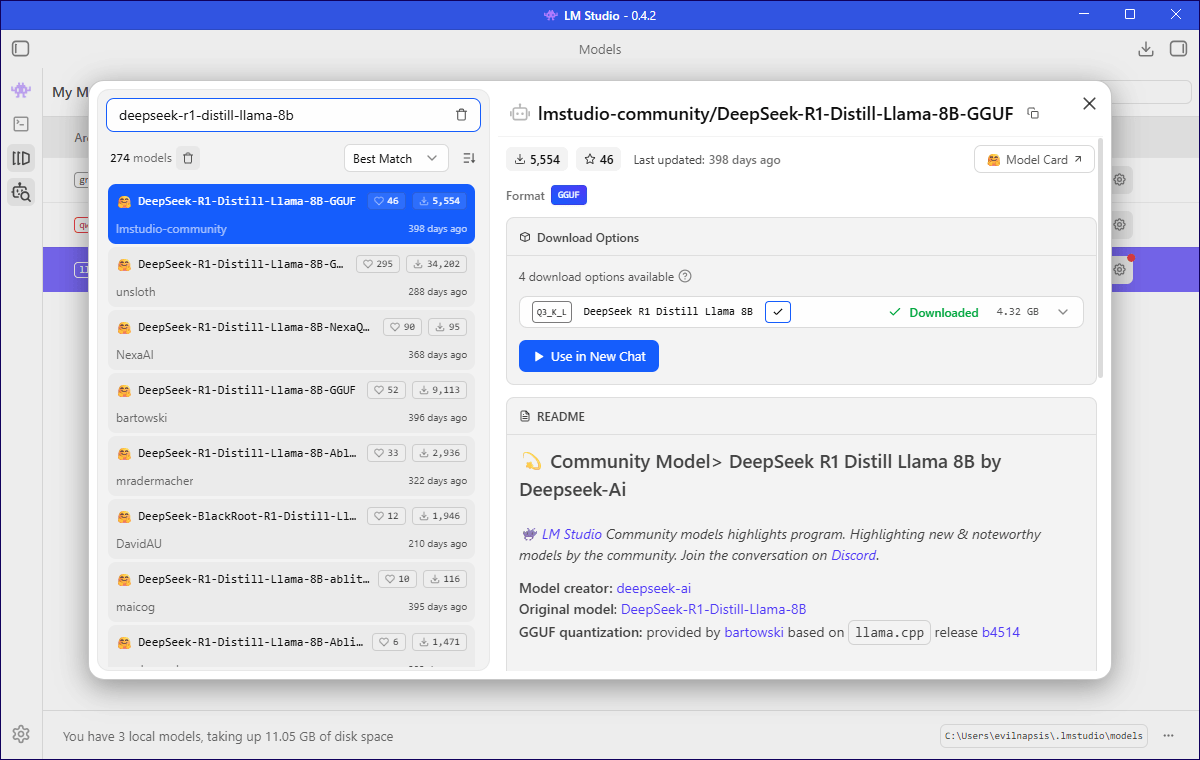The image size is (1200, 760).
Task: Select the unsloth DeepSeek-R1-Distill-Llama-8B result
Action: tap(291, 277)
